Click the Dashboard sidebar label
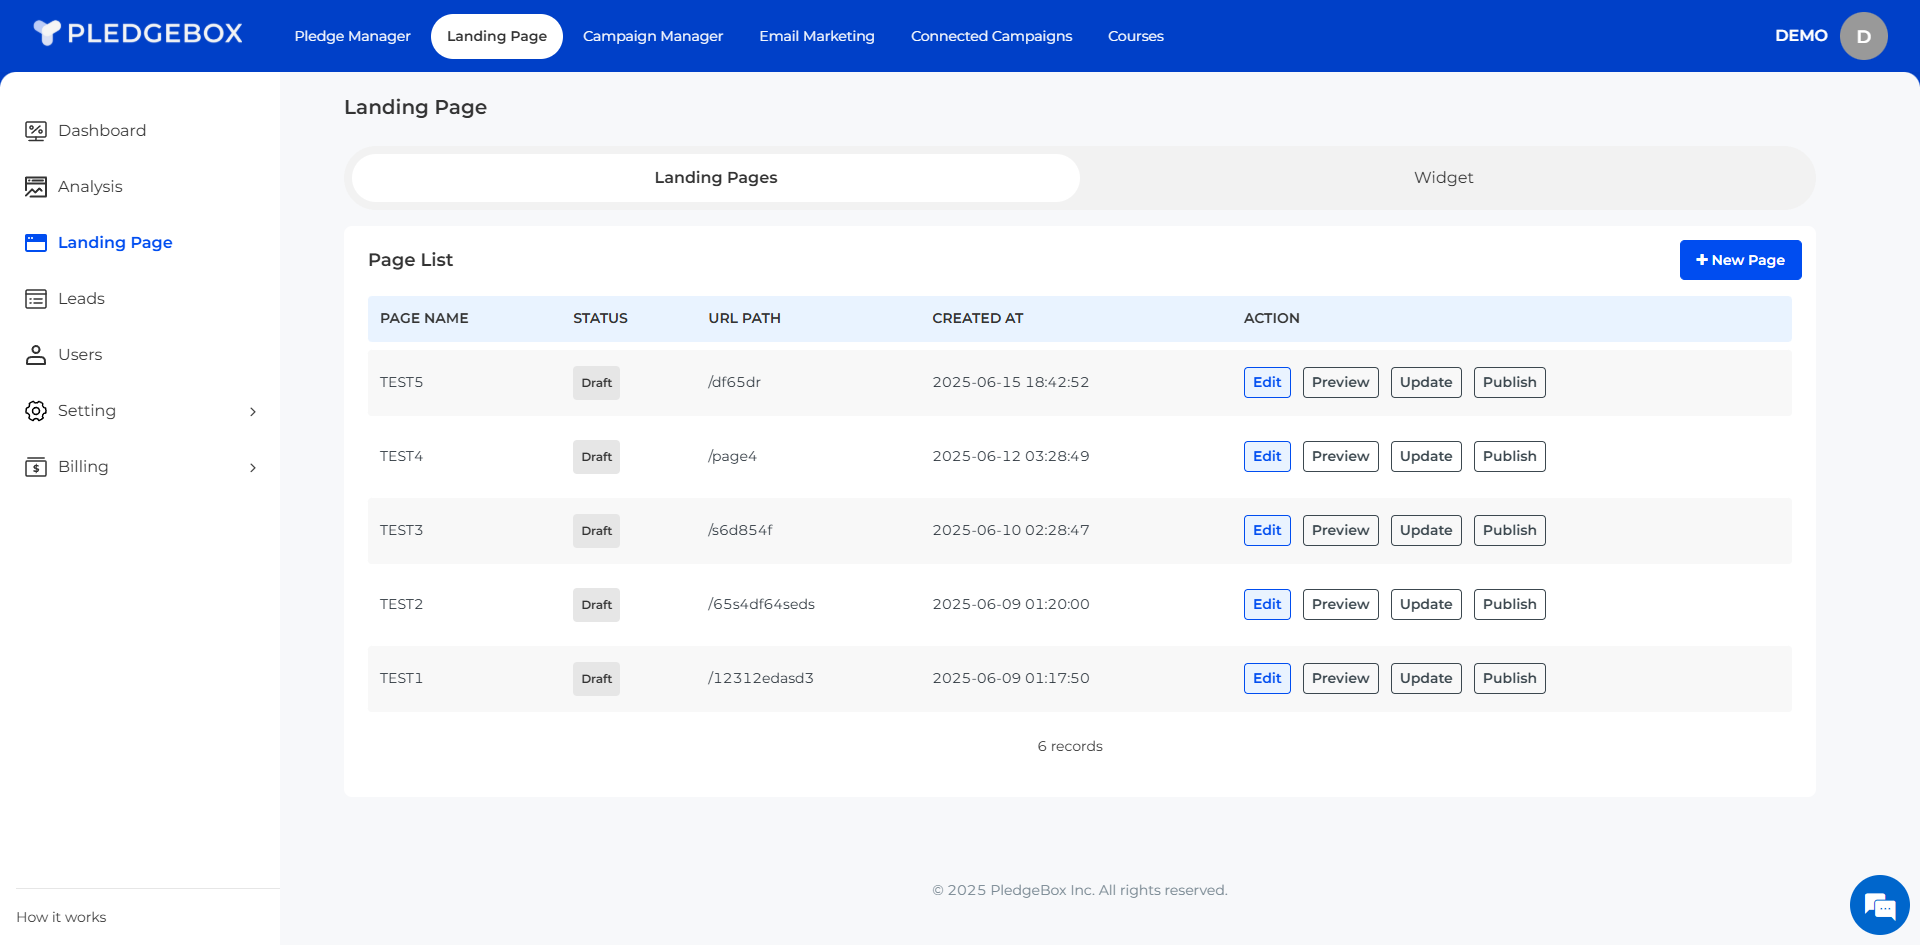 pyautogui.click(x=102, y=131)
